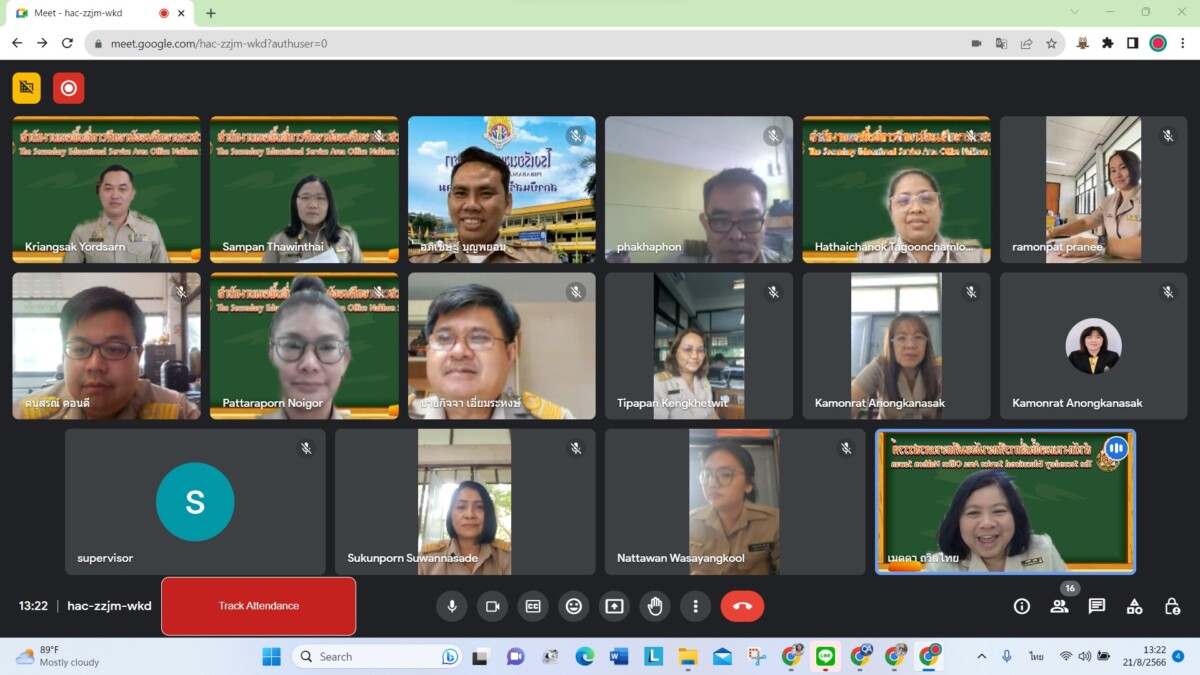The height and width of the screenshot is (675, 1200).
Task: Open meeting details info icon
Action: click(x=1022, y=606)
